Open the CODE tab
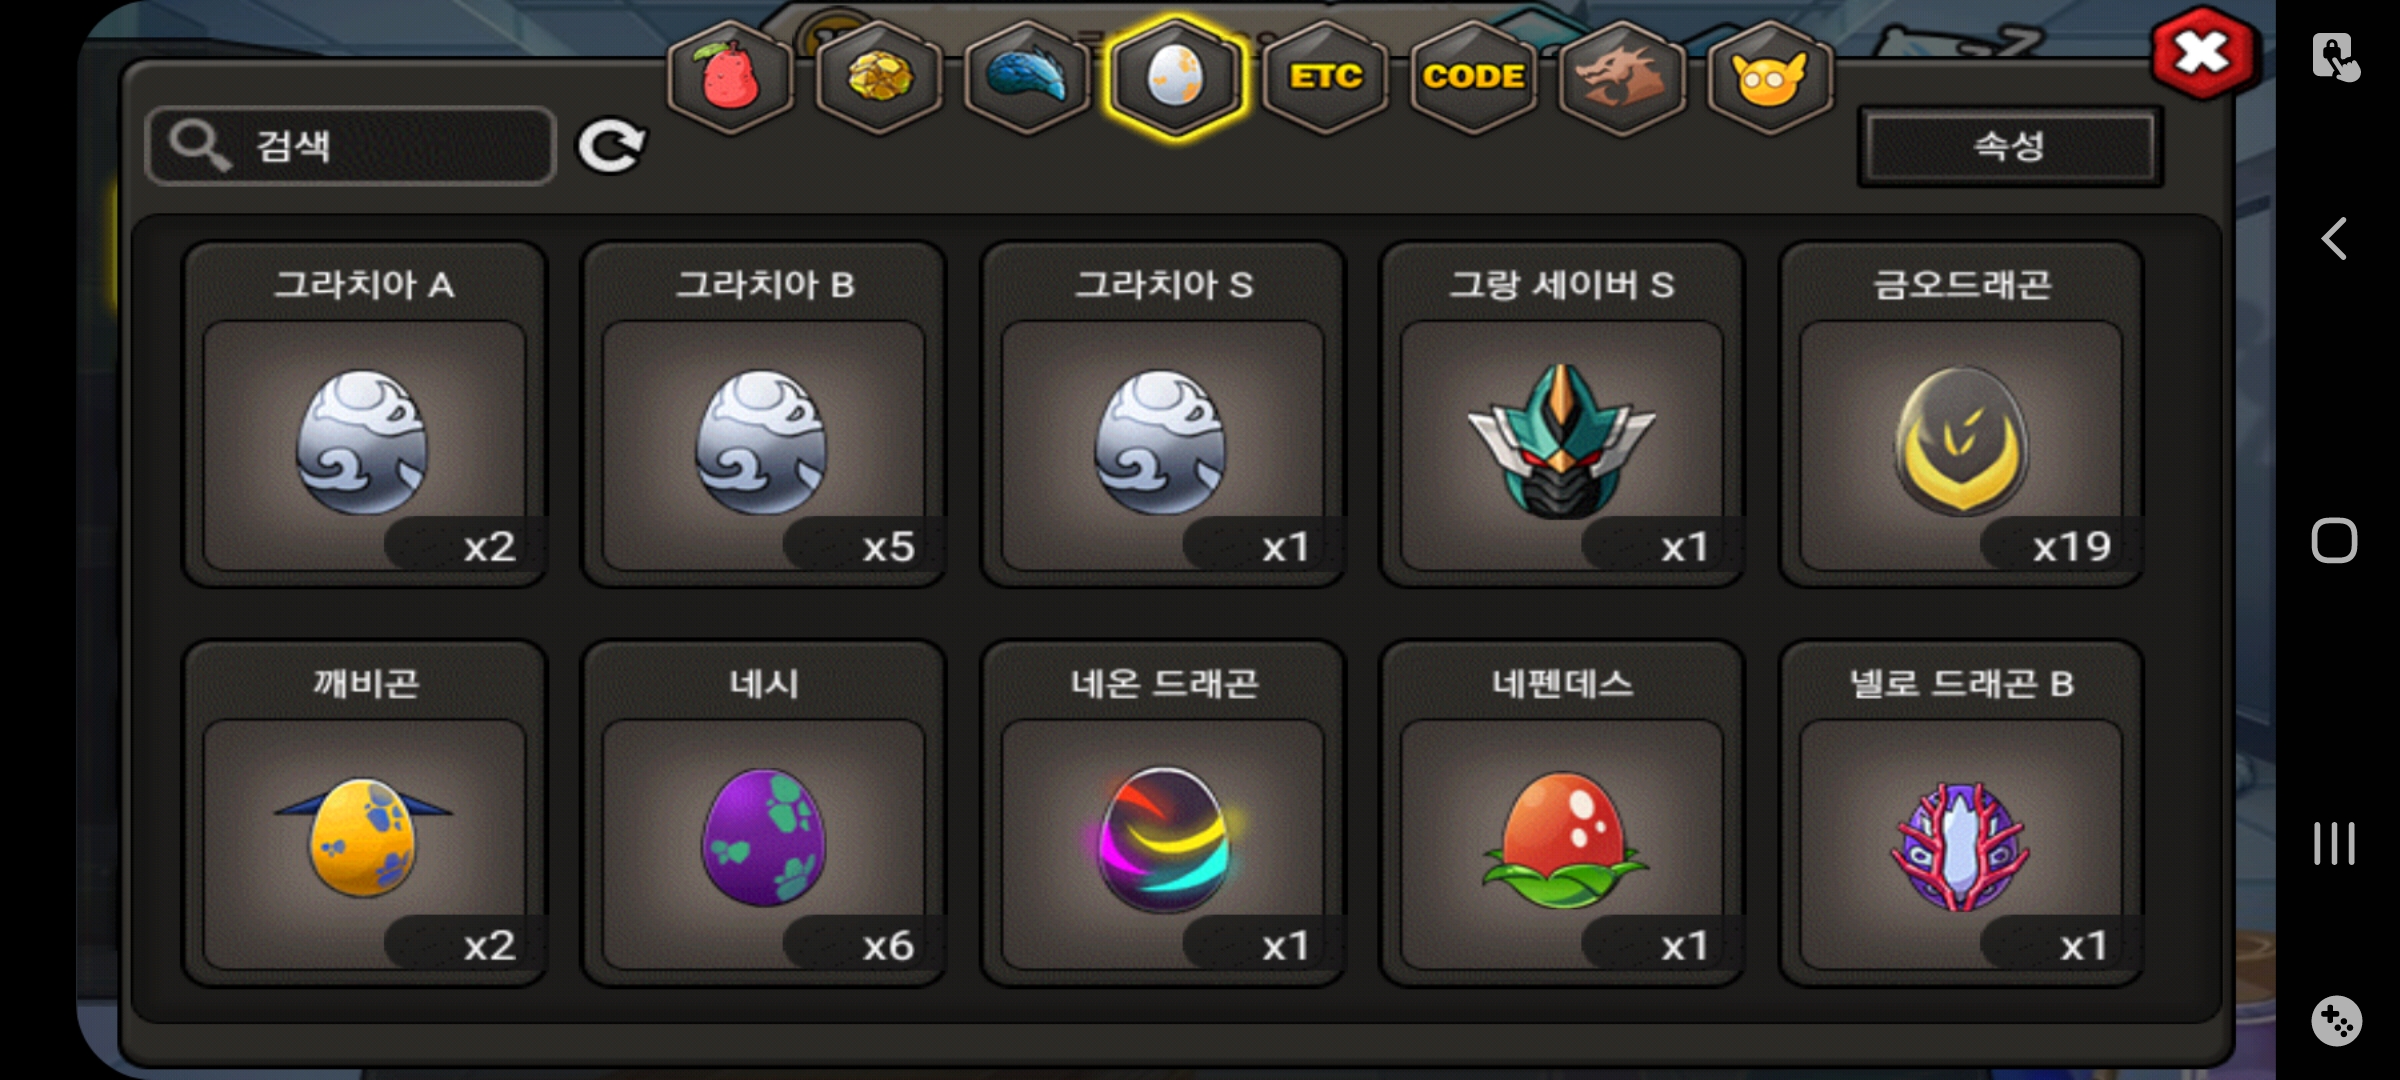 (1473, 77)
